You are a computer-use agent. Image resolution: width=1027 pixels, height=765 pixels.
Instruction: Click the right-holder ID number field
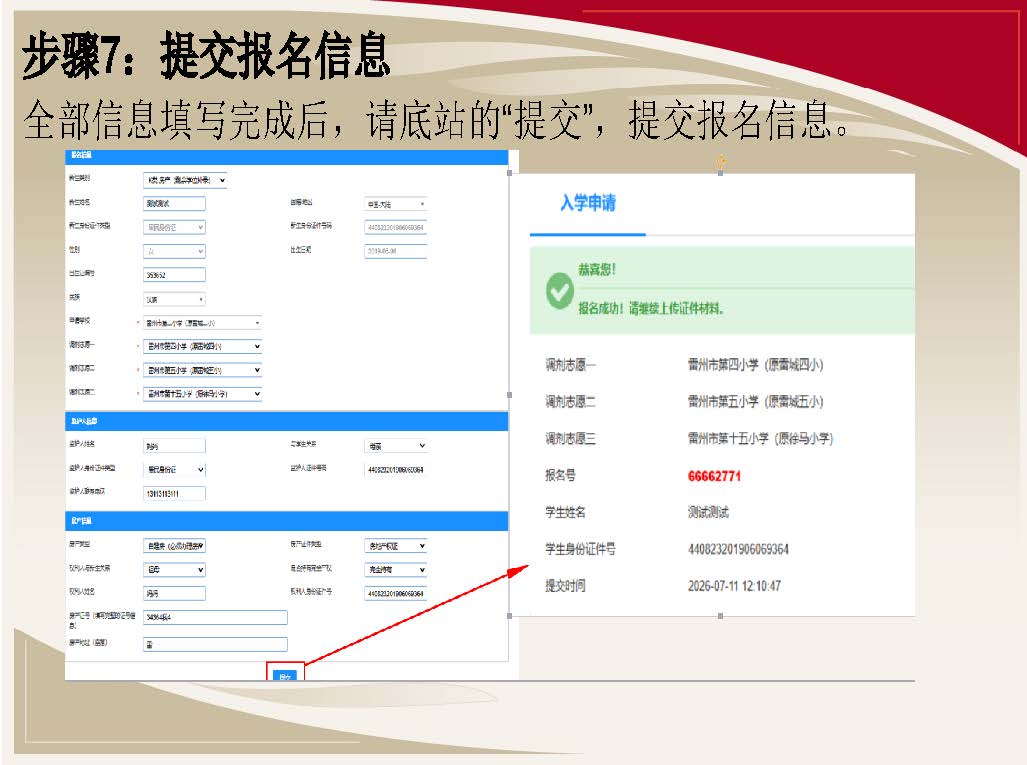click(396, 593)
